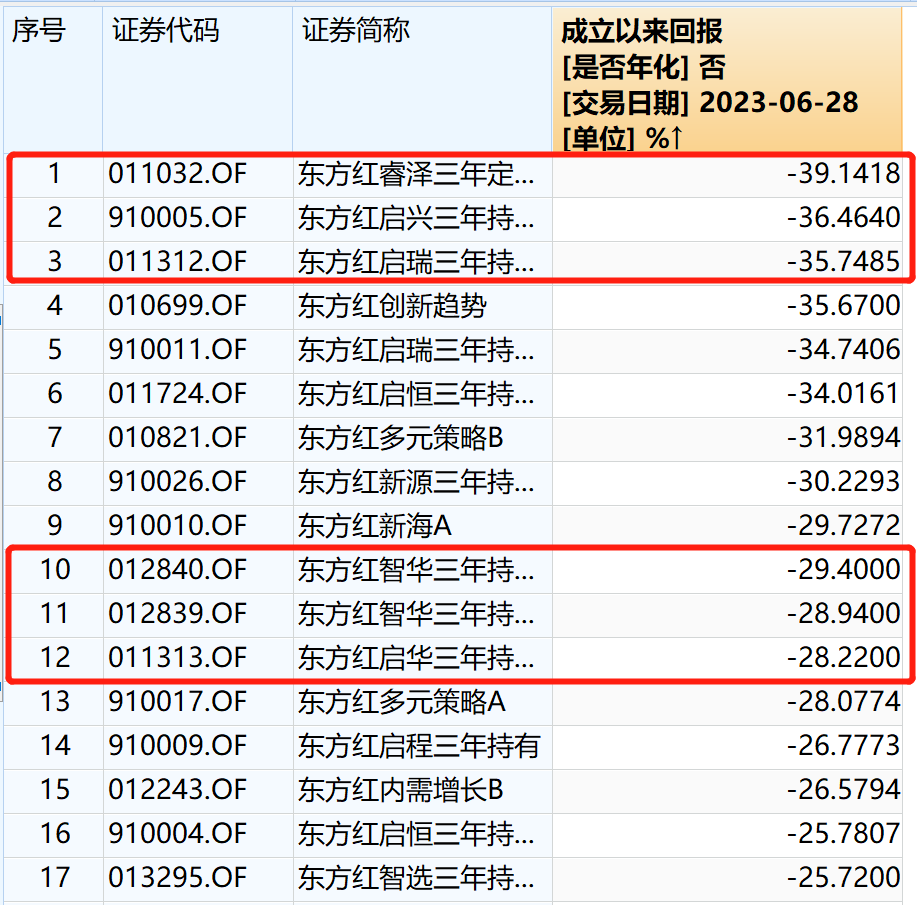The height and width of the screenshot is (905, 917).
Task: Select security code 910009.OF
Action: click(x=178, y=746)
